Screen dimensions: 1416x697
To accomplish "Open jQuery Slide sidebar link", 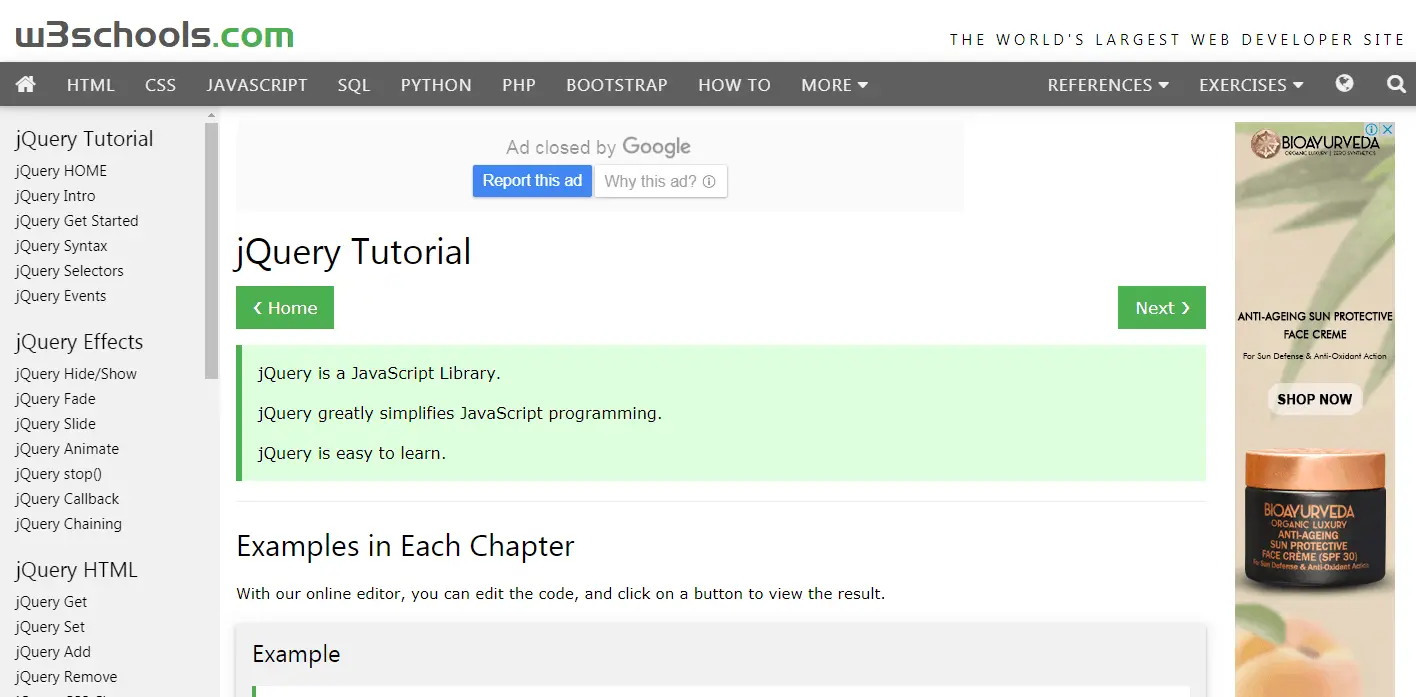I will 55,424.
